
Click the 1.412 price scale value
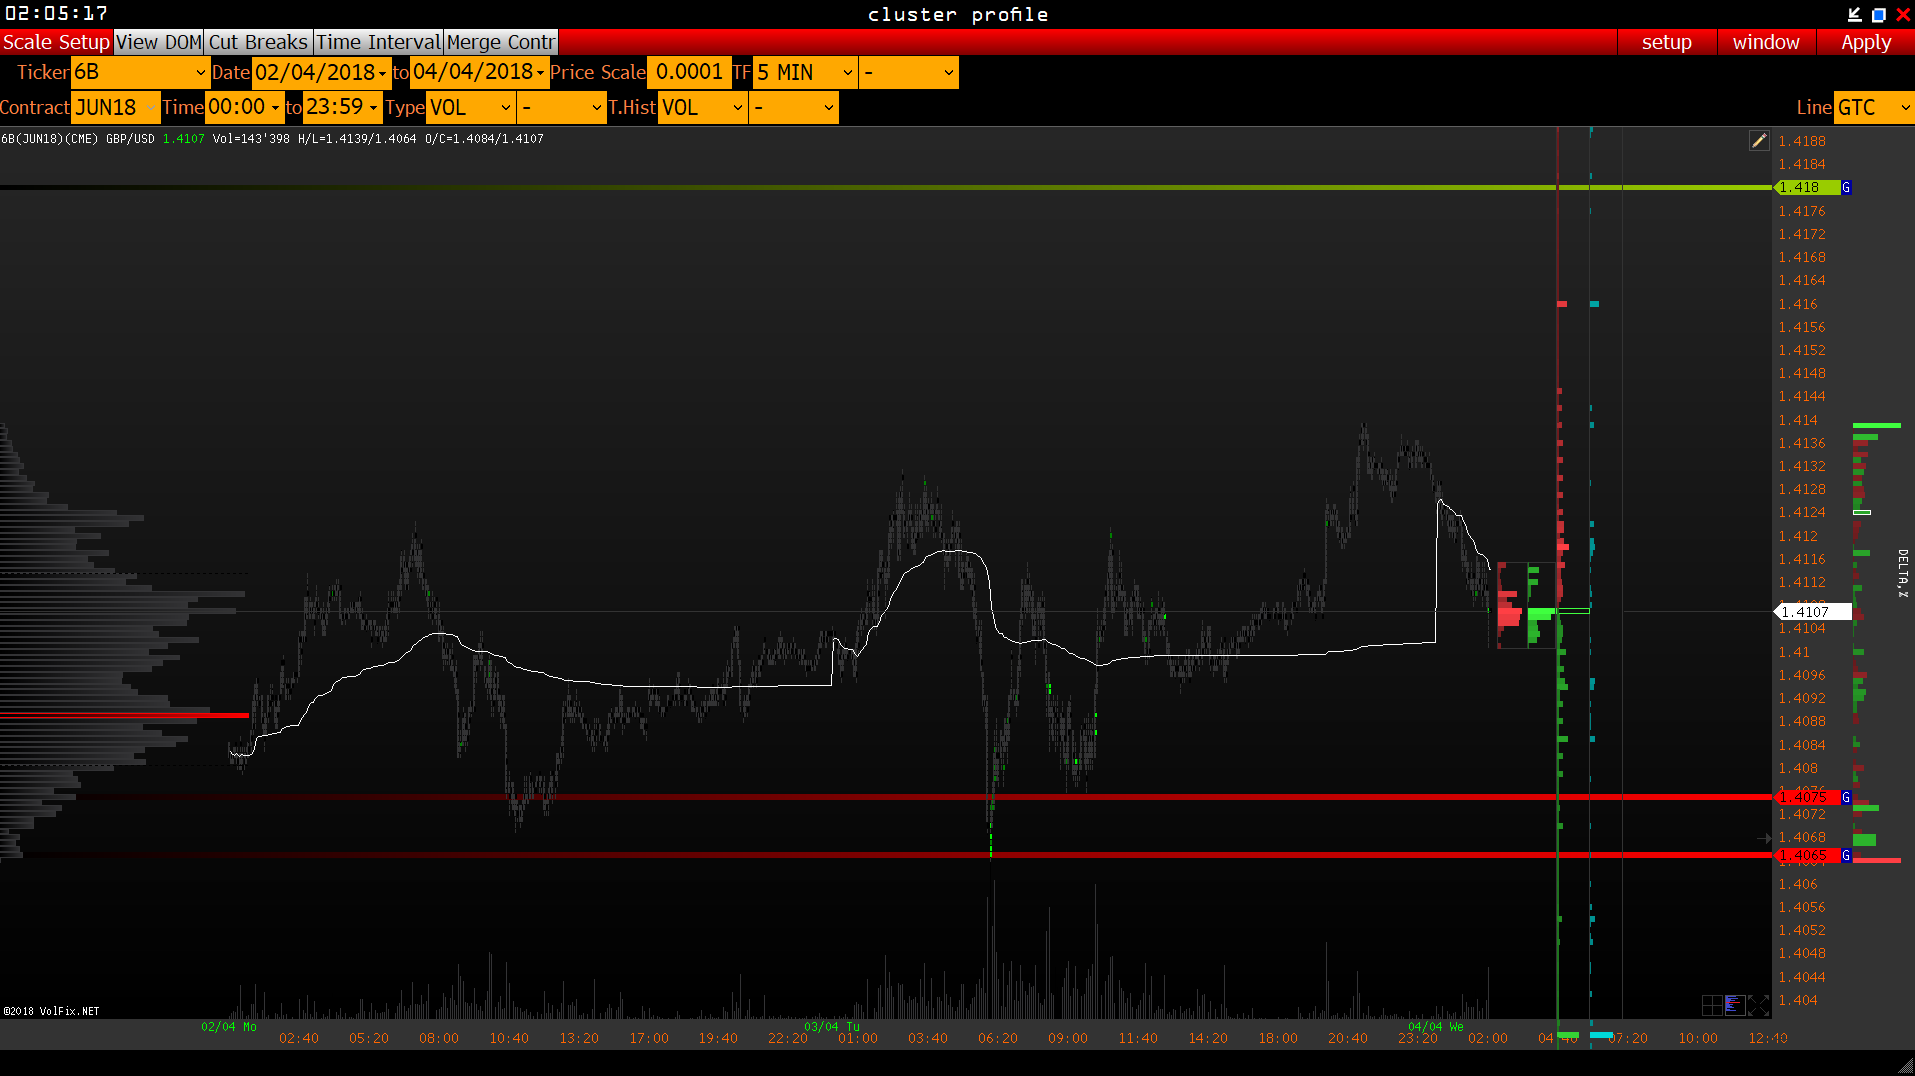[1798, 536]
